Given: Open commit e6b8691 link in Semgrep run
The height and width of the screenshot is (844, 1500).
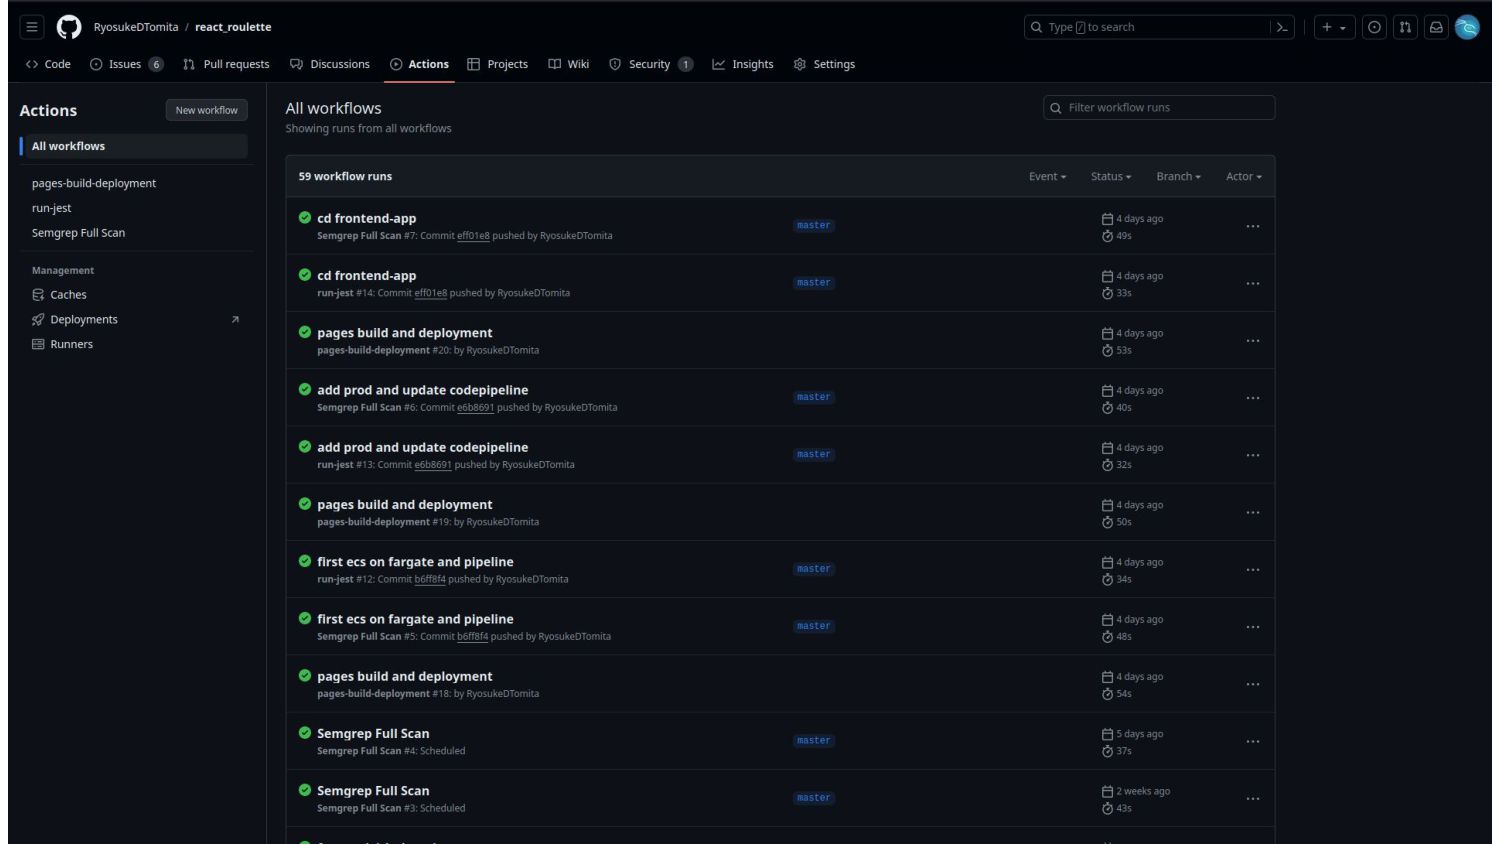Looking at the screenshot, I should coord(475,408).
